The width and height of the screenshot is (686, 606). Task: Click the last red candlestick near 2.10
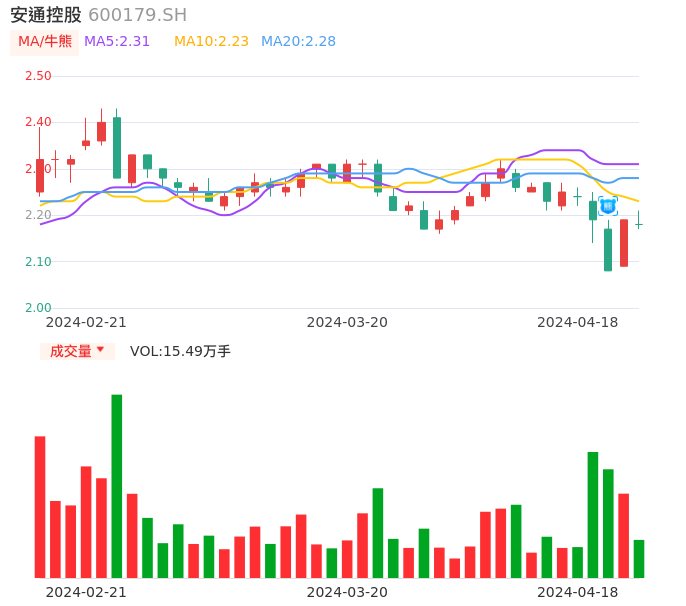coord(624,243)
